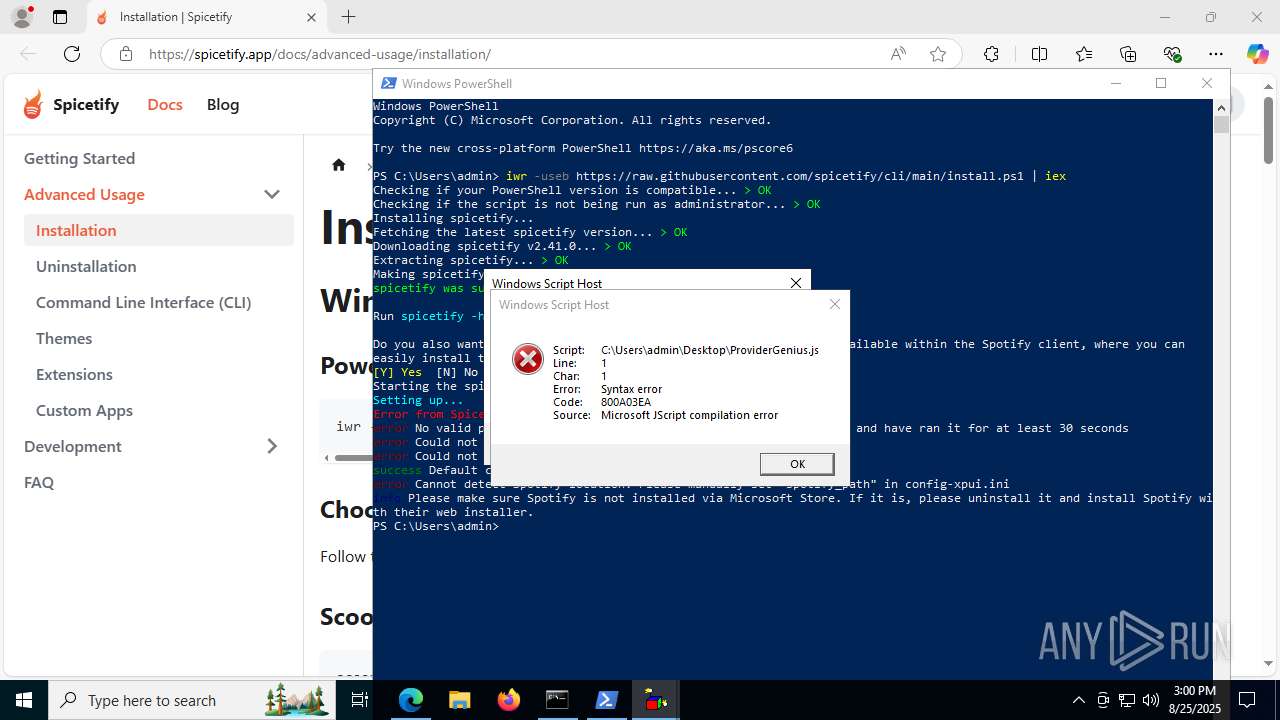Screen dimensions: 1280x720
Task: Switch to PowerShell taskbar icon
Action: 606,700
